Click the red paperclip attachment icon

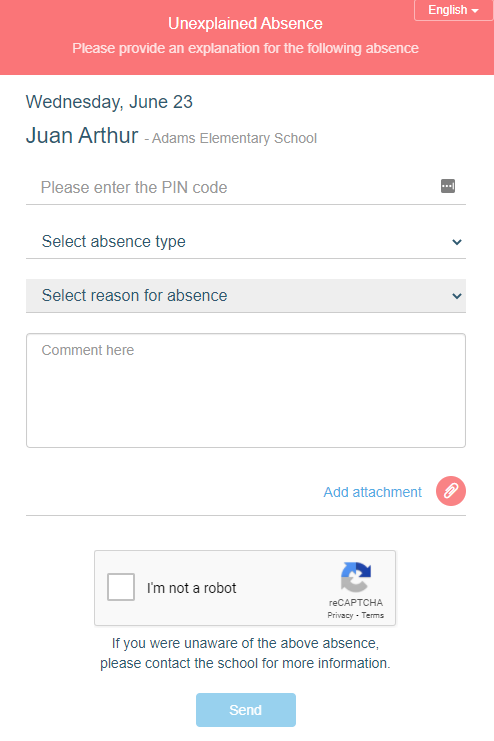[451, 491]
